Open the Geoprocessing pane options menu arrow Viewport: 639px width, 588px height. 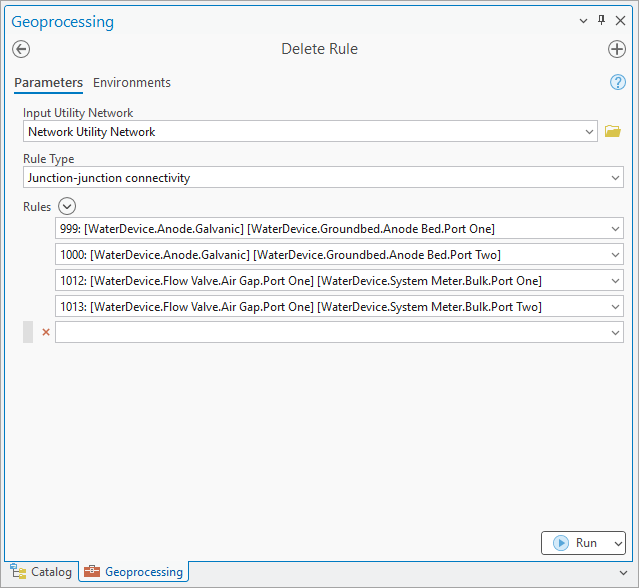tap(584, 20)
